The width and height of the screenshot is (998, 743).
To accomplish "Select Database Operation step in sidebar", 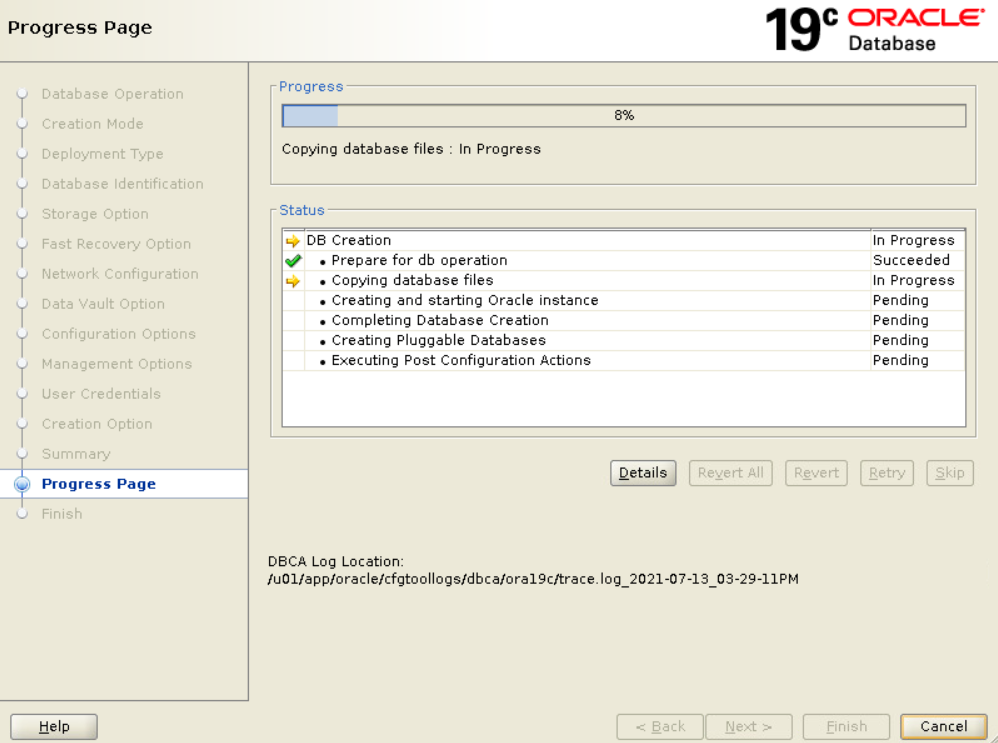I will (112, 94).
